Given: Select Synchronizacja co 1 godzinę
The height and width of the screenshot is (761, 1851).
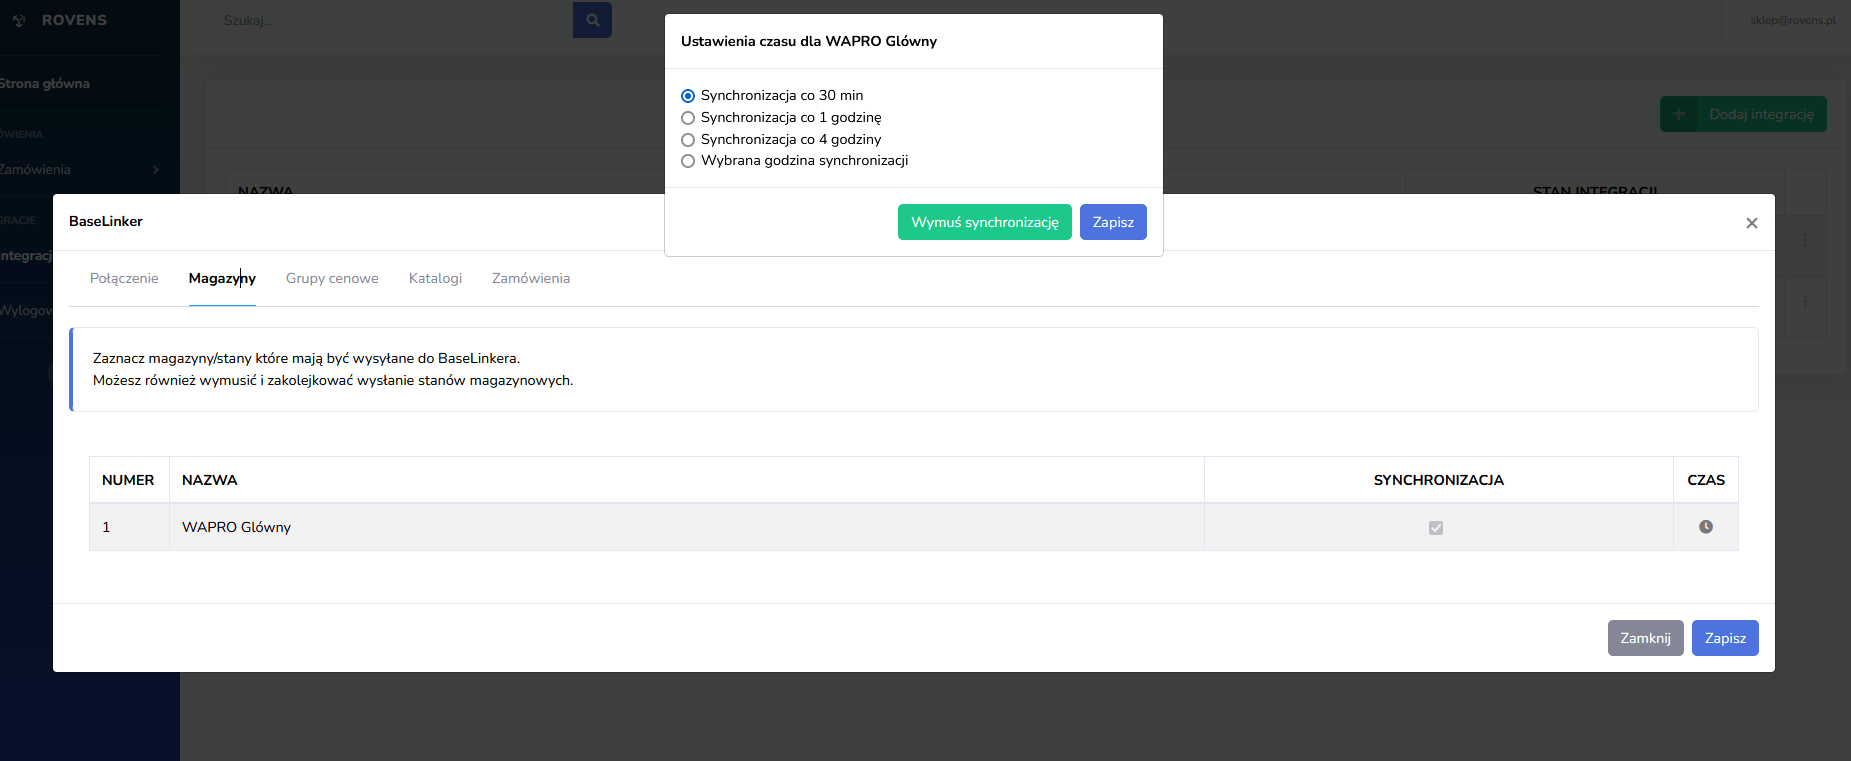Looking at the screenshot, I should [688, 118].
